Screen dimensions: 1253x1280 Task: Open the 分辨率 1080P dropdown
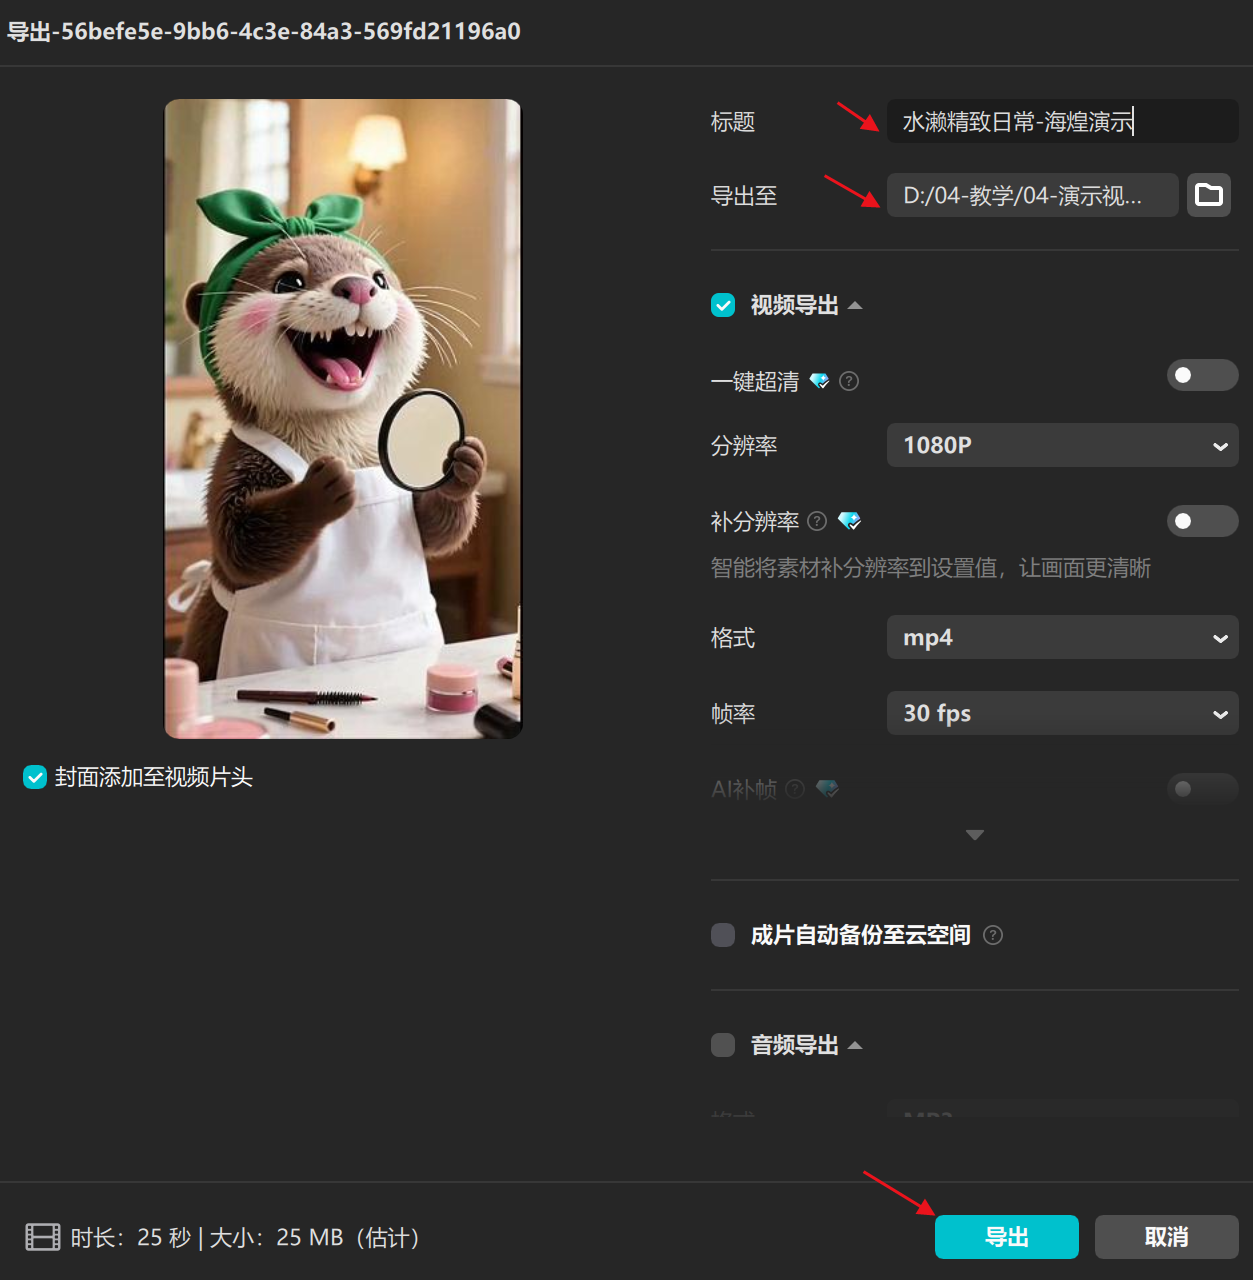pos(1062,445)
